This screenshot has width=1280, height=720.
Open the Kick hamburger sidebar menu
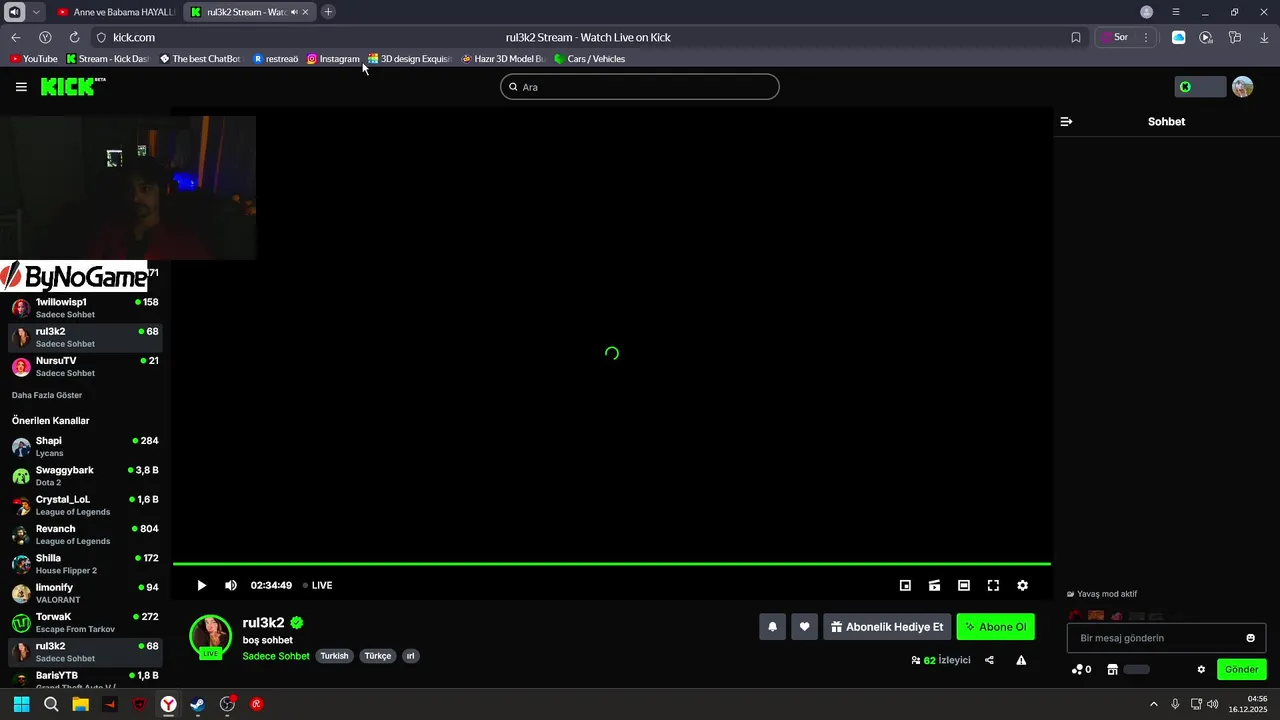21,87
